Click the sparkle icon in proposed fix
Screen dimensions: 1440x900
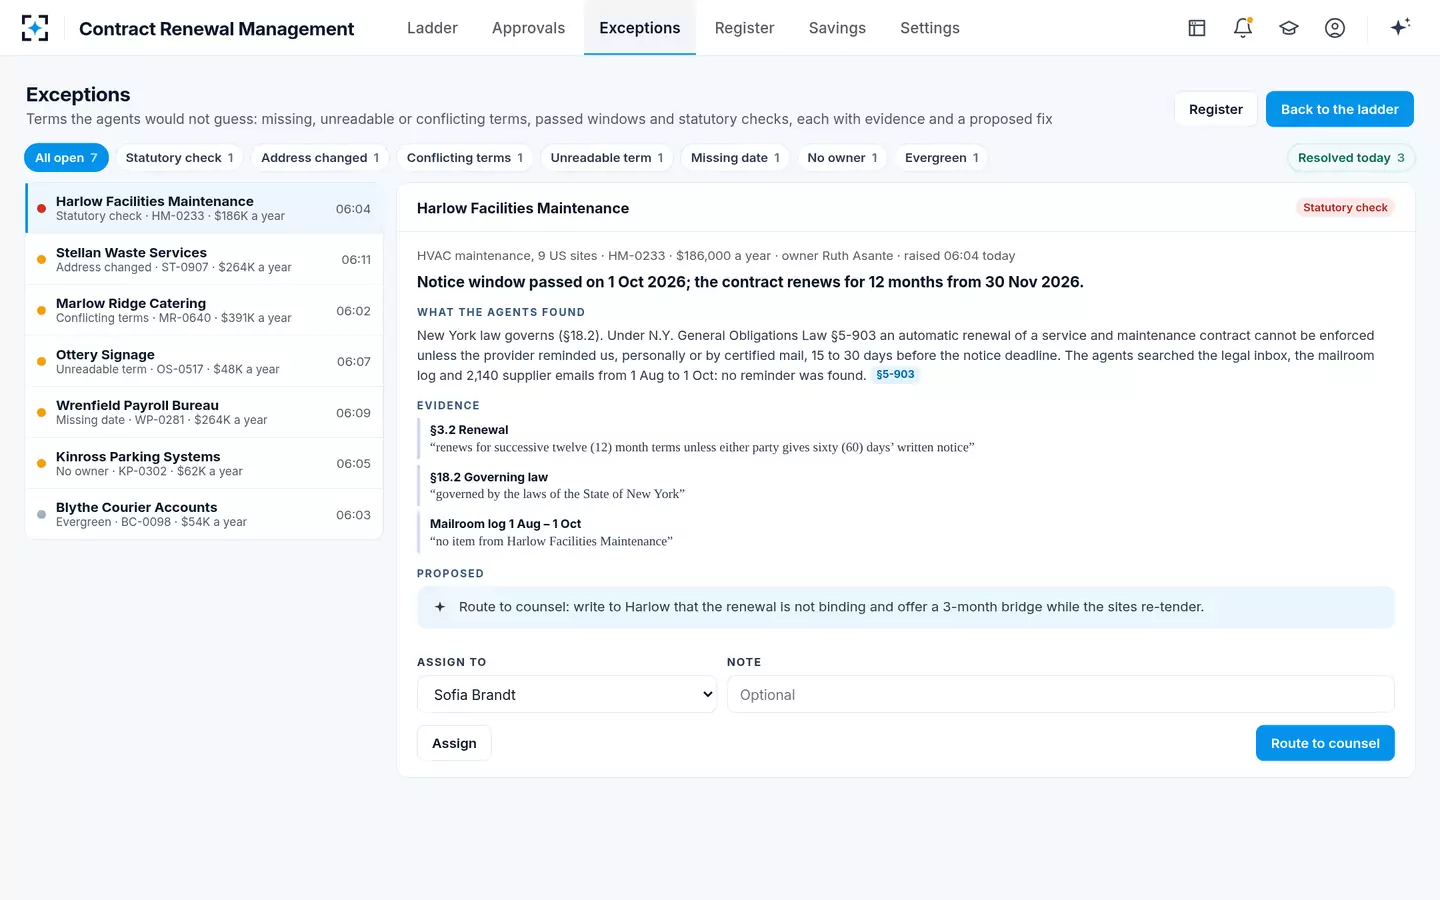coord(440,607)
